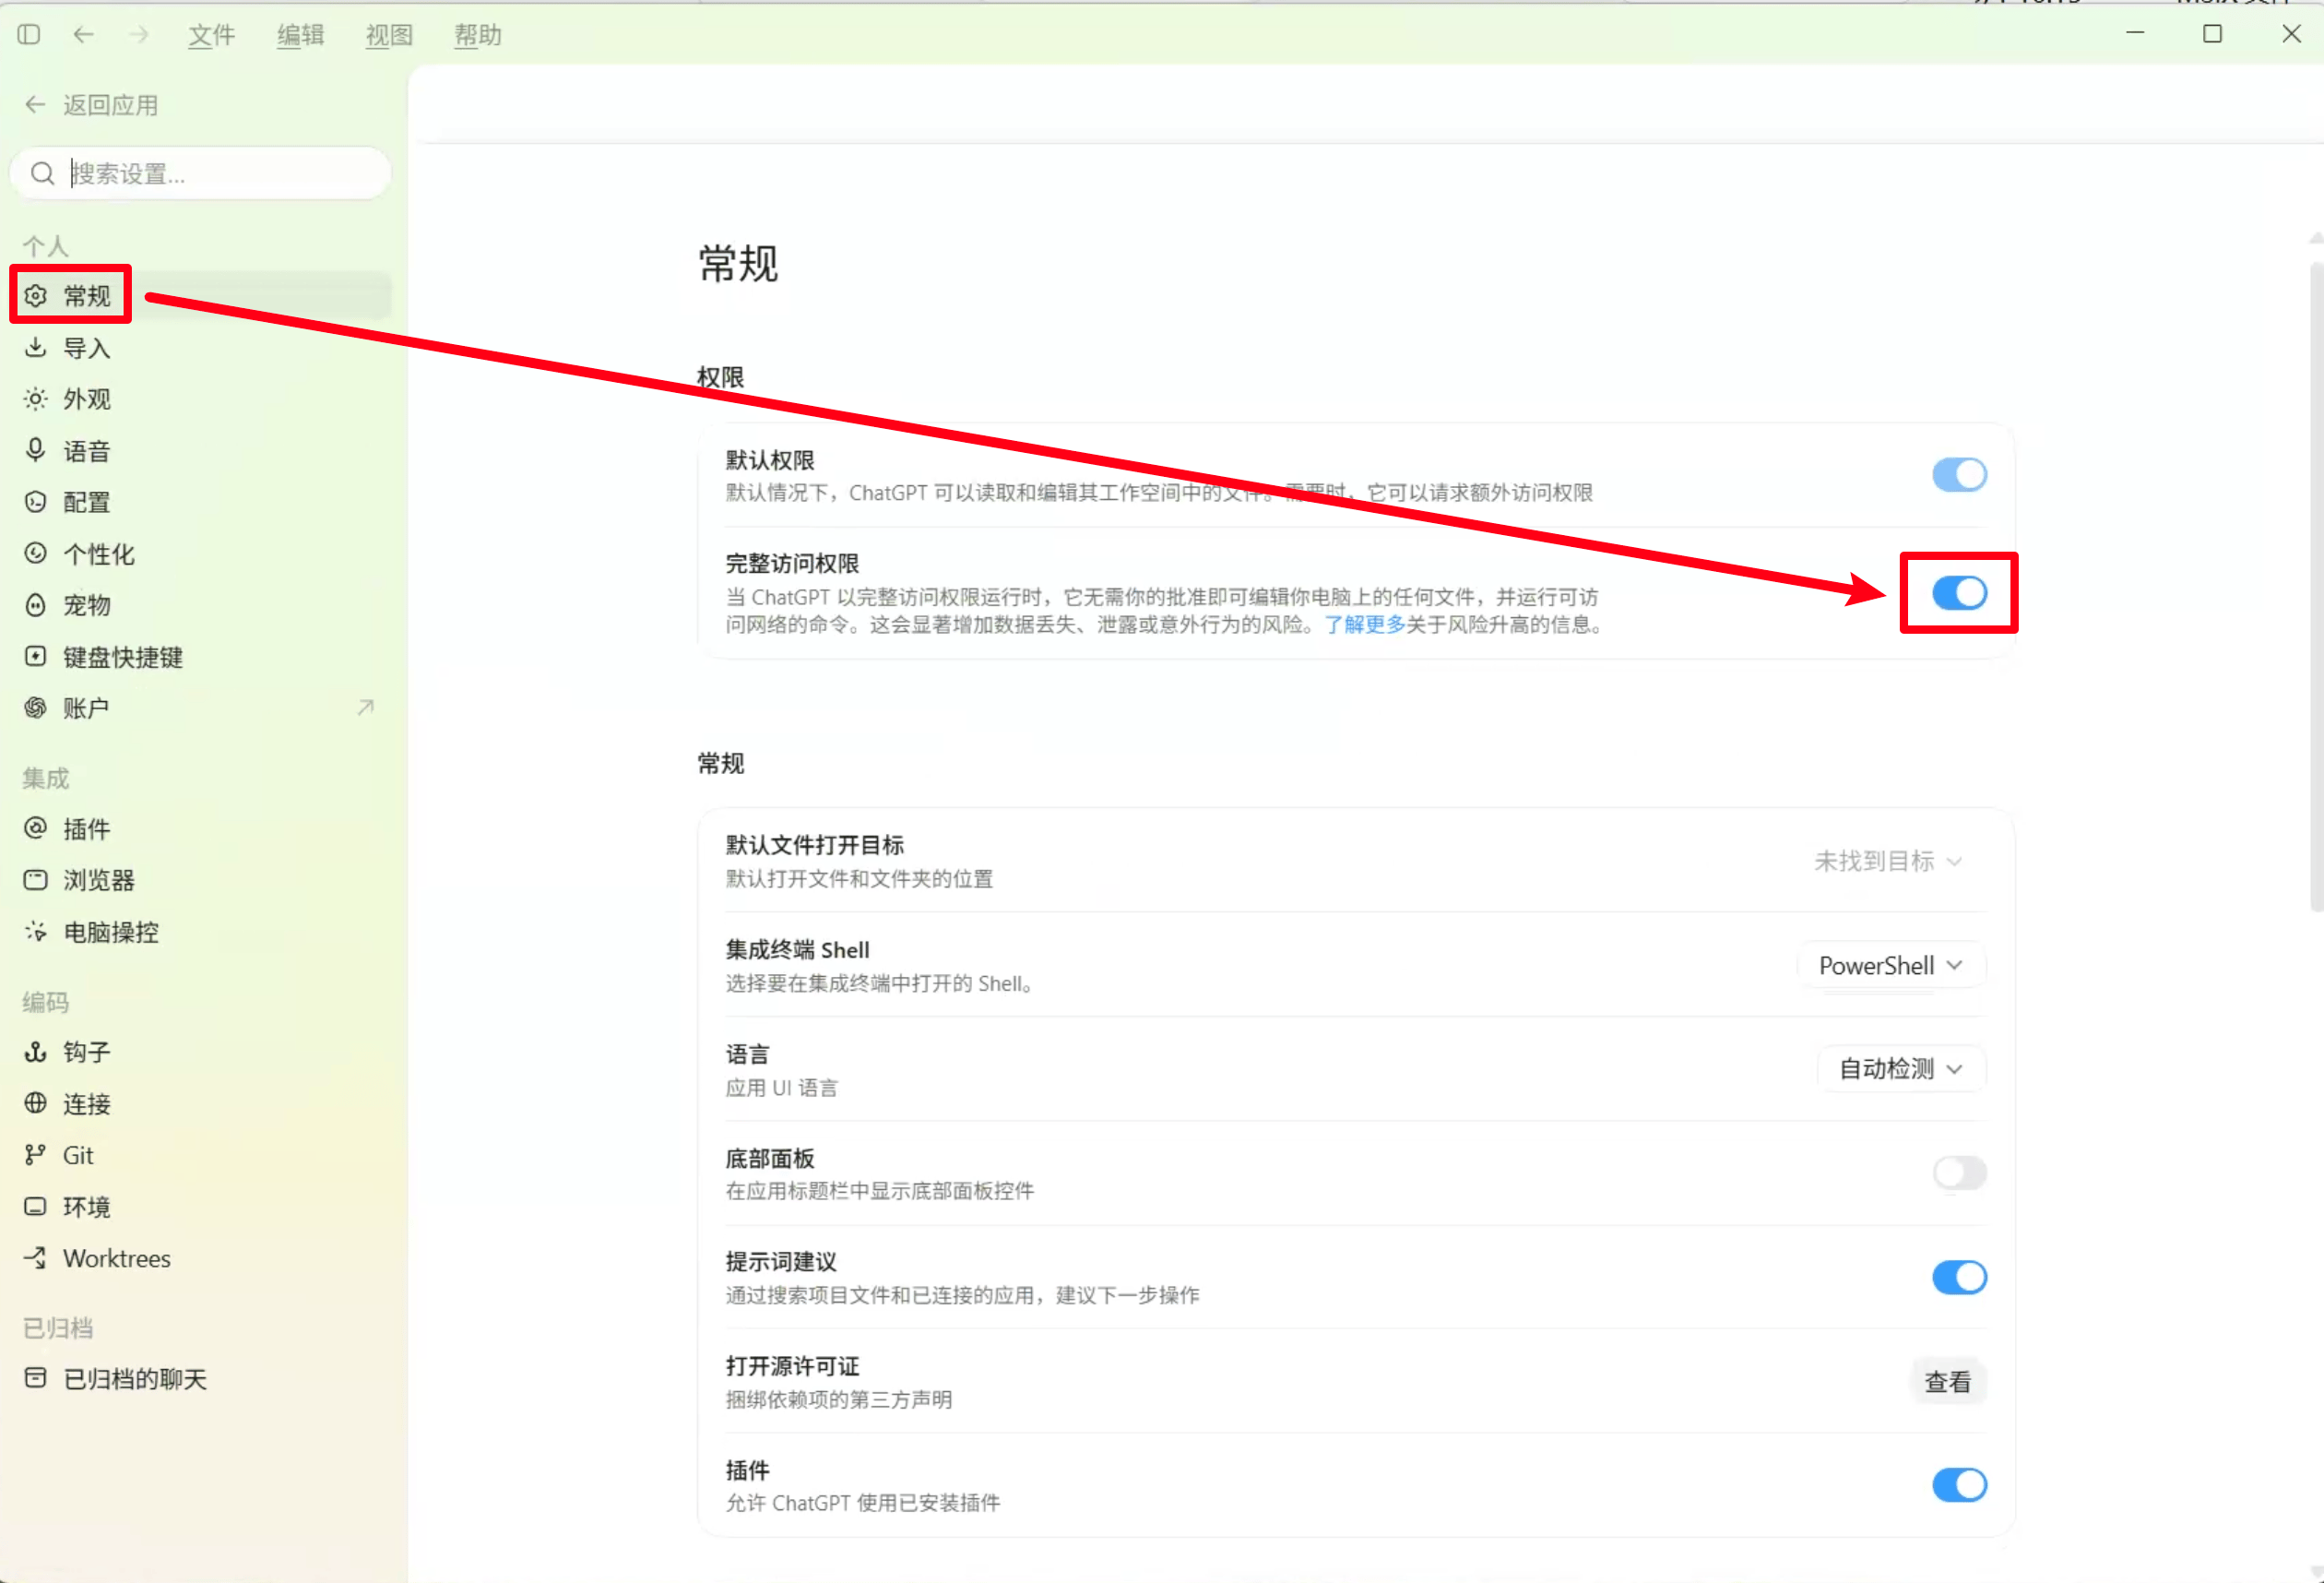Click the magnifier icon in the settings search box

42,174
